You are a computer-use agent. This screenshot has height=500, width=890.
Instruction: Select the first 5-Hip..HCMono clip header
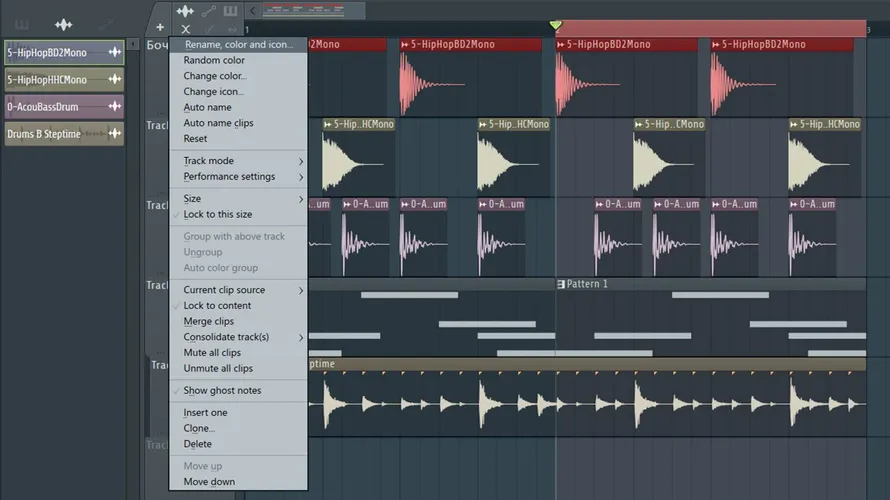click(x=359, y=124)
